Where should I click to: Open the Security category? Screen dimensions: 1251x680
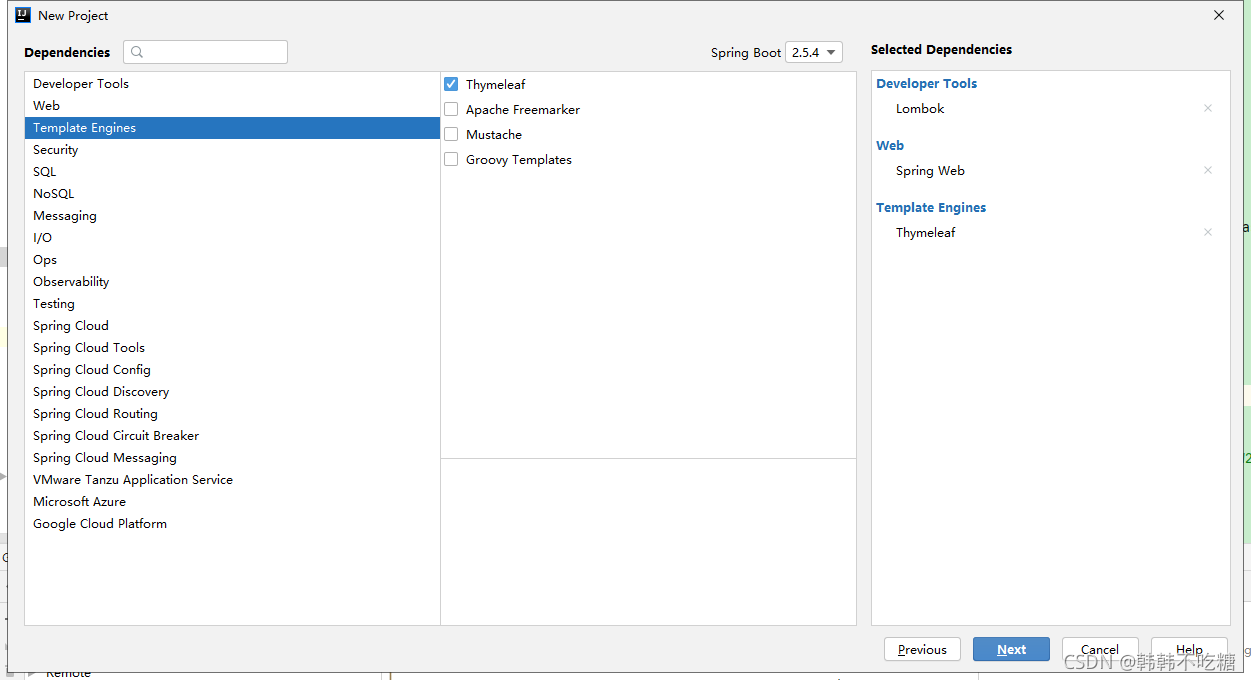tap(232, 150)
